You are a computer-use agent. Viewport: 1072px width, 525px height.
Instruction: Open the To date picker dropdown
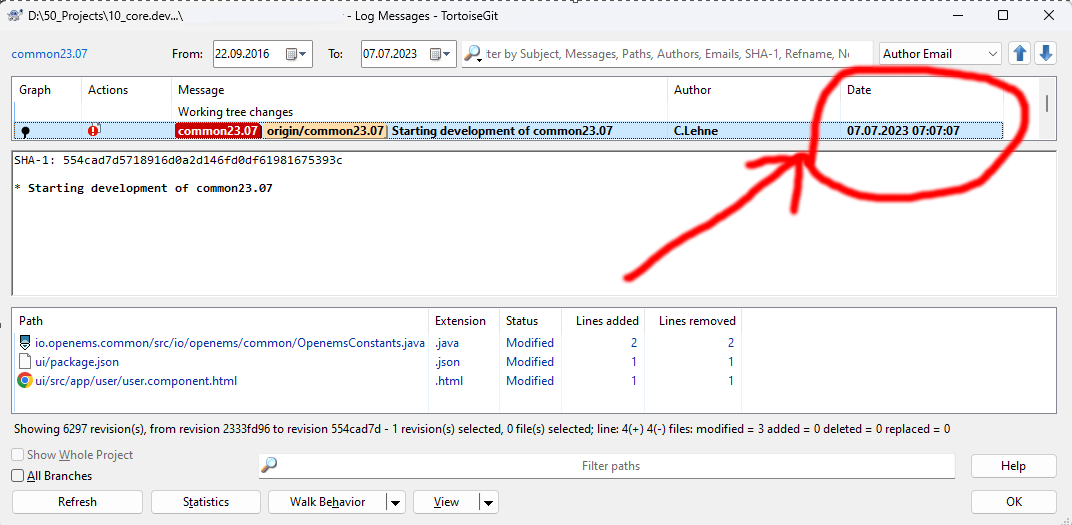[441, 54]
